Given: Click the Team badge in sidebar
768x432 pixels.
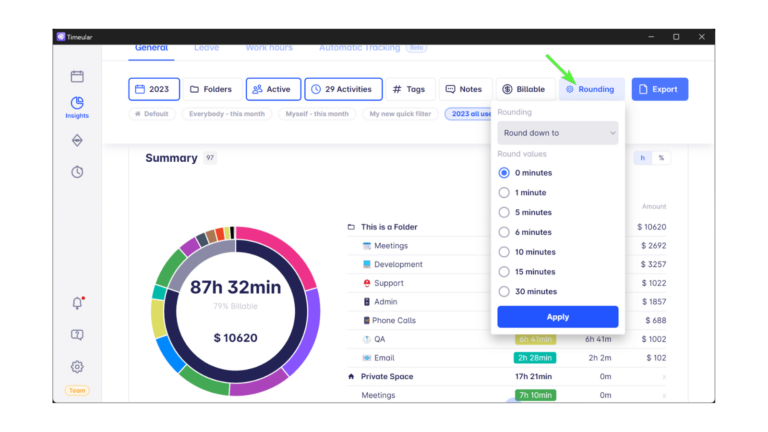Looking at the screenshot, I should point(77,390).
